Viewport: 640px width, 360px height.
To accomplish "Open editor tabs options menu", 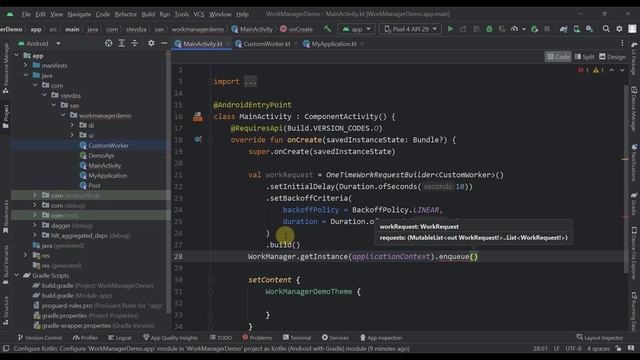I will (x=622, y=43).
